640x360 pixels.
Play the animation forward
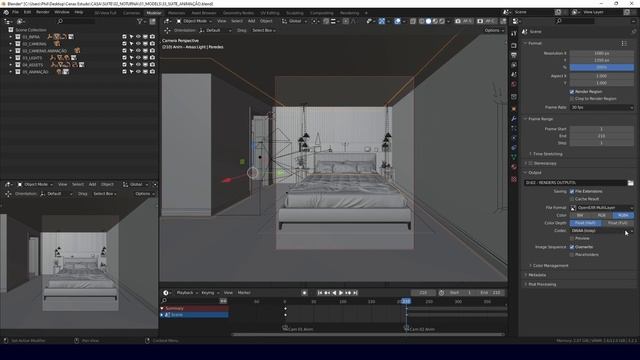coord(341,293)
